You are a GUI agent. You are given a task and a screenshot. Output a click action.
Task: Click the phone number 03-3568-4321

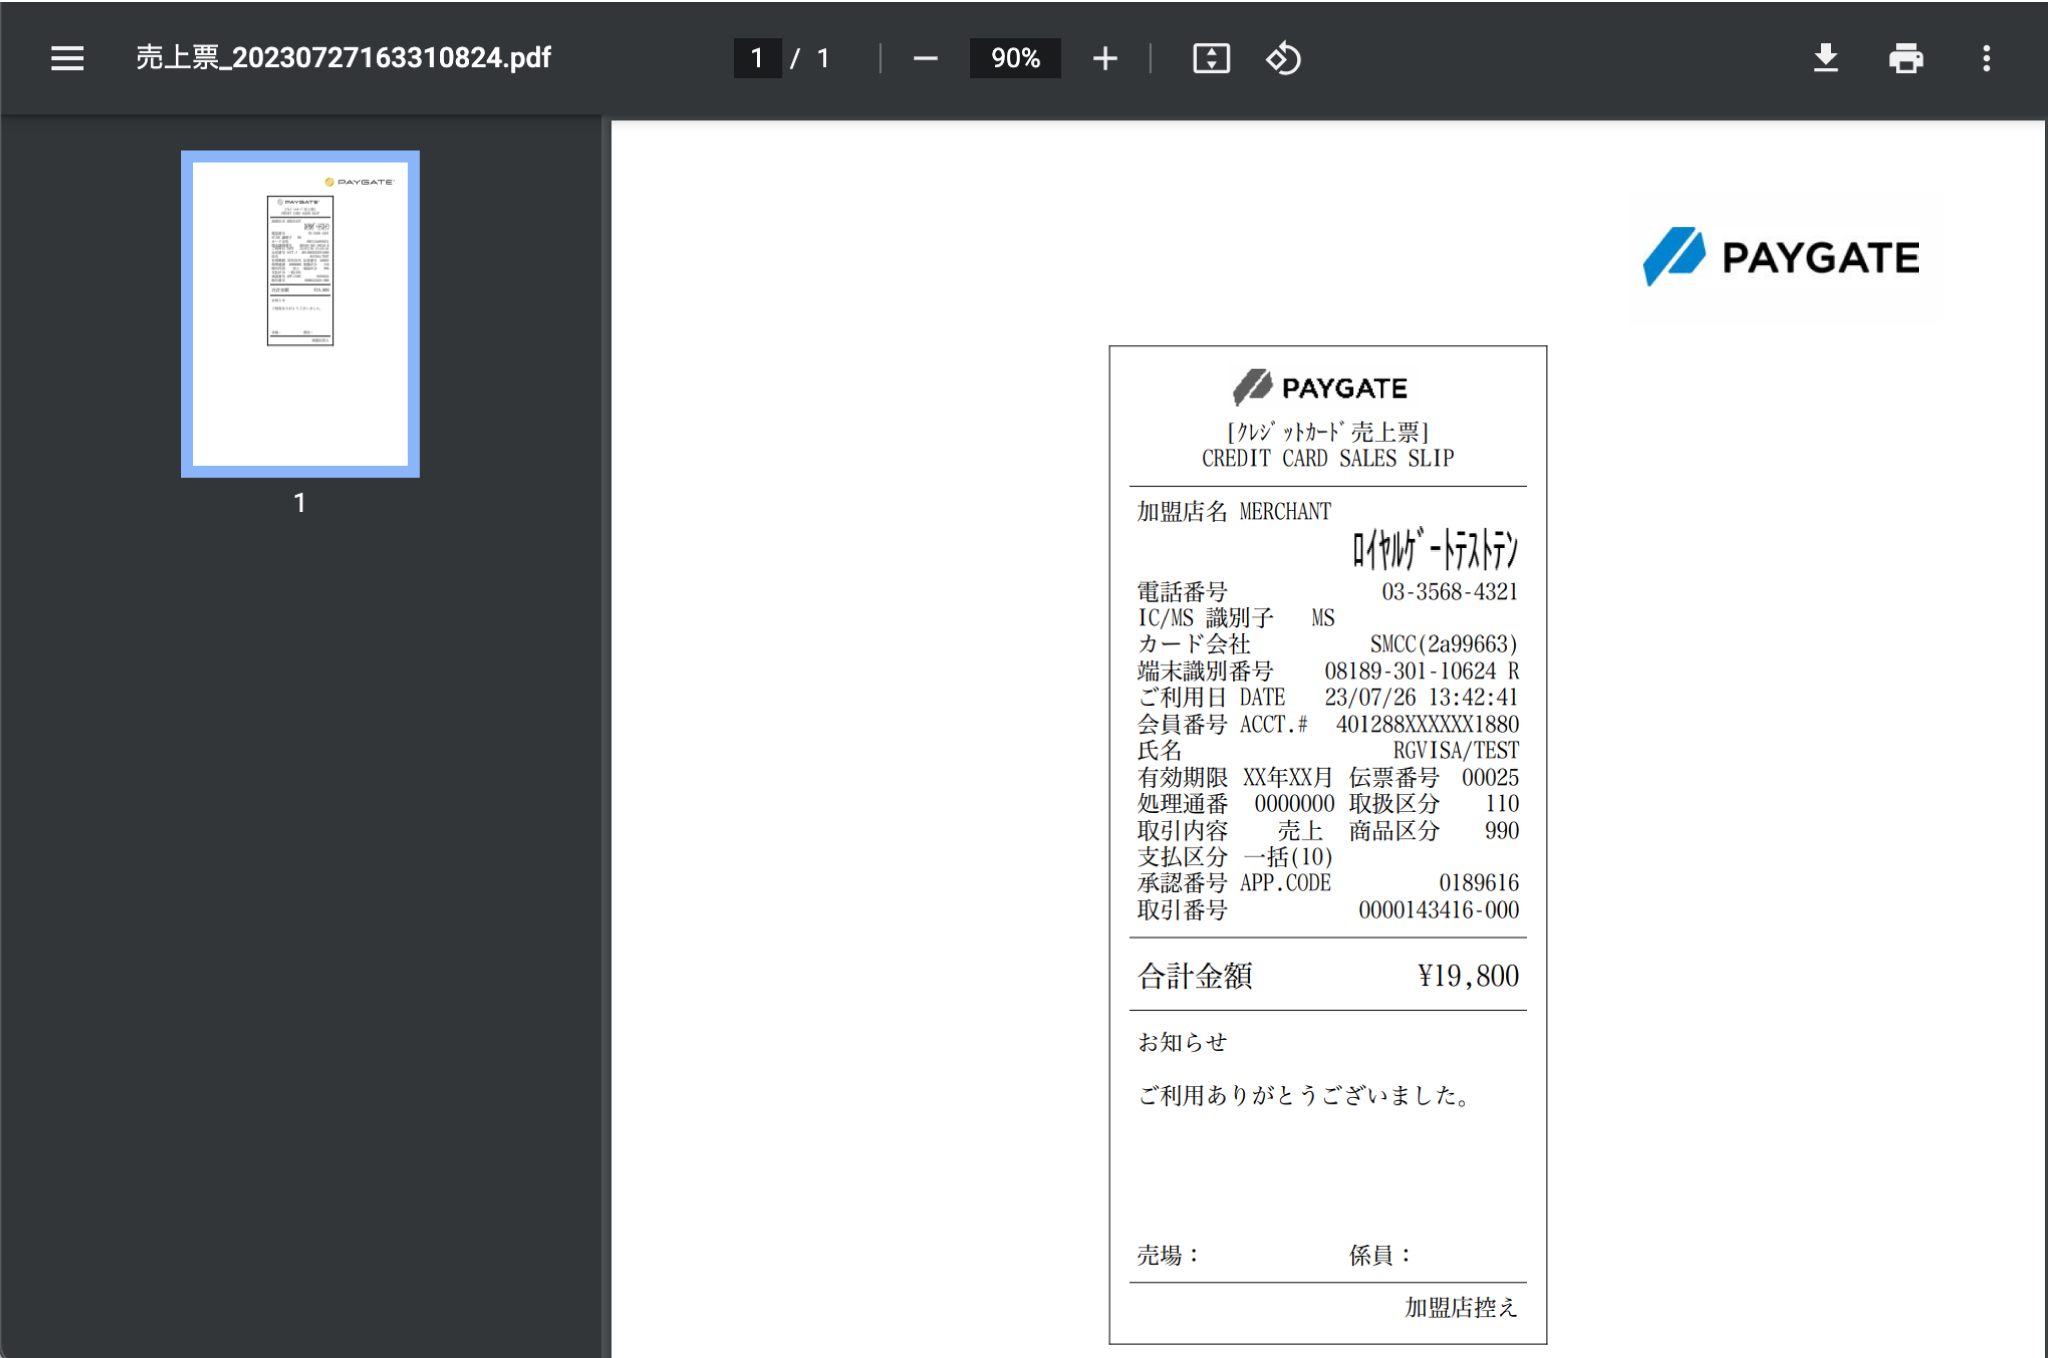tap(1450, 591)
